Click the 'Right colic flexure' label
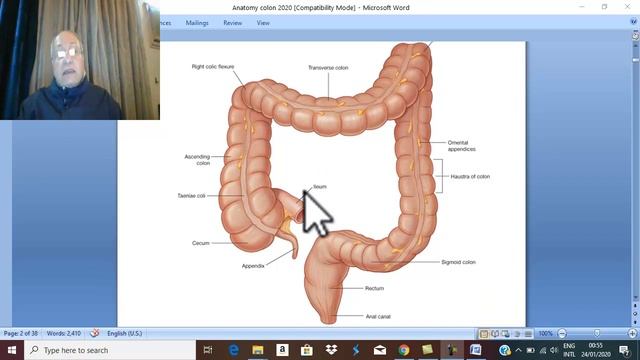This screenshot has width=640, height=360. (x=213, y=67)
